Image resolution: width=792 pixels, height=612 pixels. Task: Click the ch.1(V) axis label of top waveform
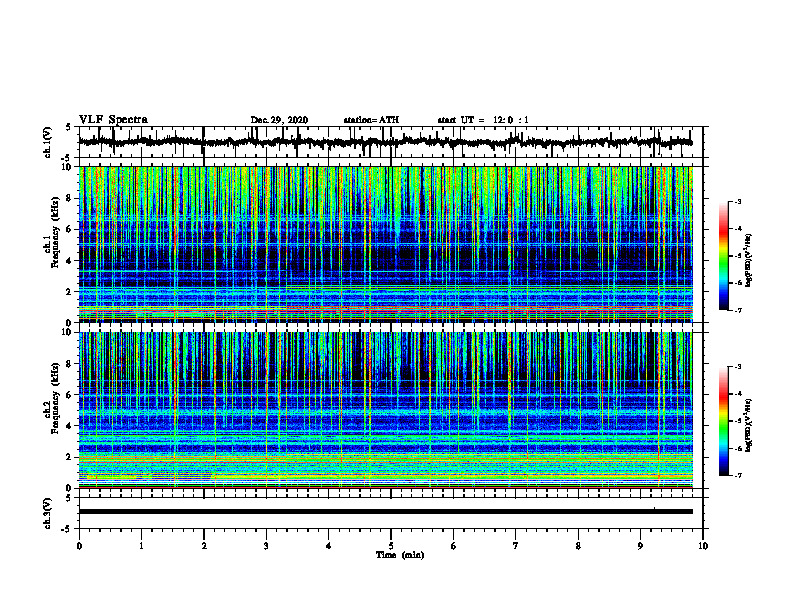click(x=48, y=142)
